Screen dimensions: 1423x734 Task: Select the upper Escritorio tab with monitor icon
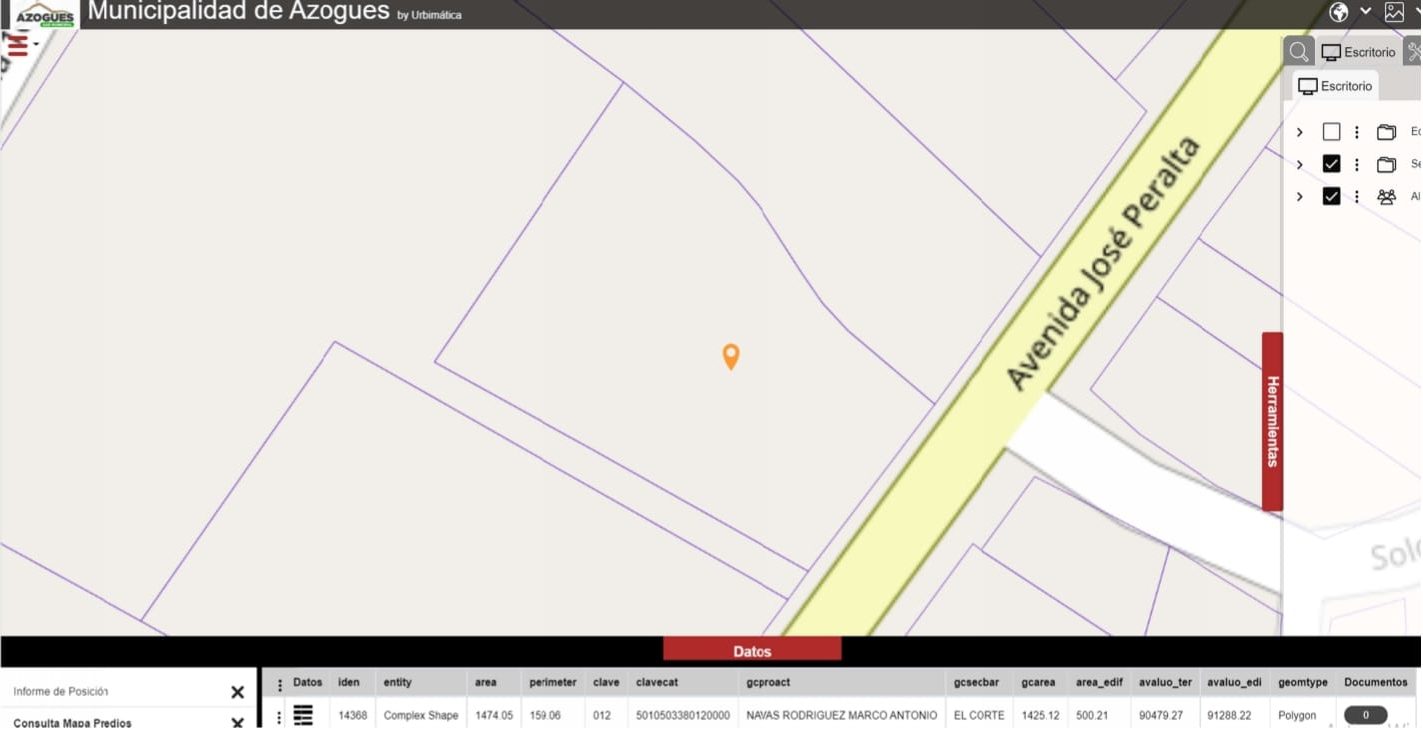1358,52
